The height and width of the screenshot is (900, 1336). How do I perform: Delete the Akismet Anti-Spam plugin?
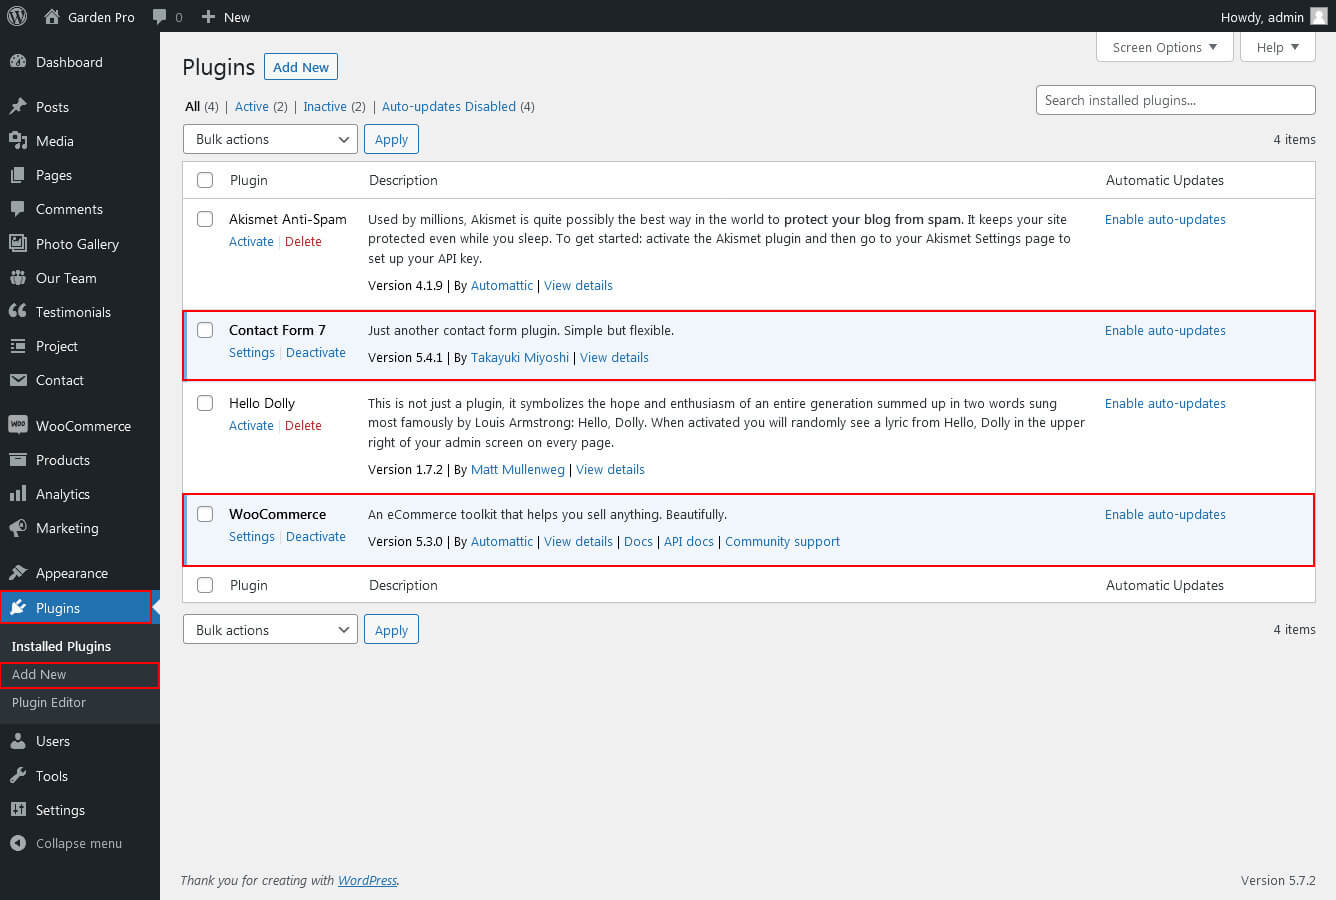click(303, 241)
